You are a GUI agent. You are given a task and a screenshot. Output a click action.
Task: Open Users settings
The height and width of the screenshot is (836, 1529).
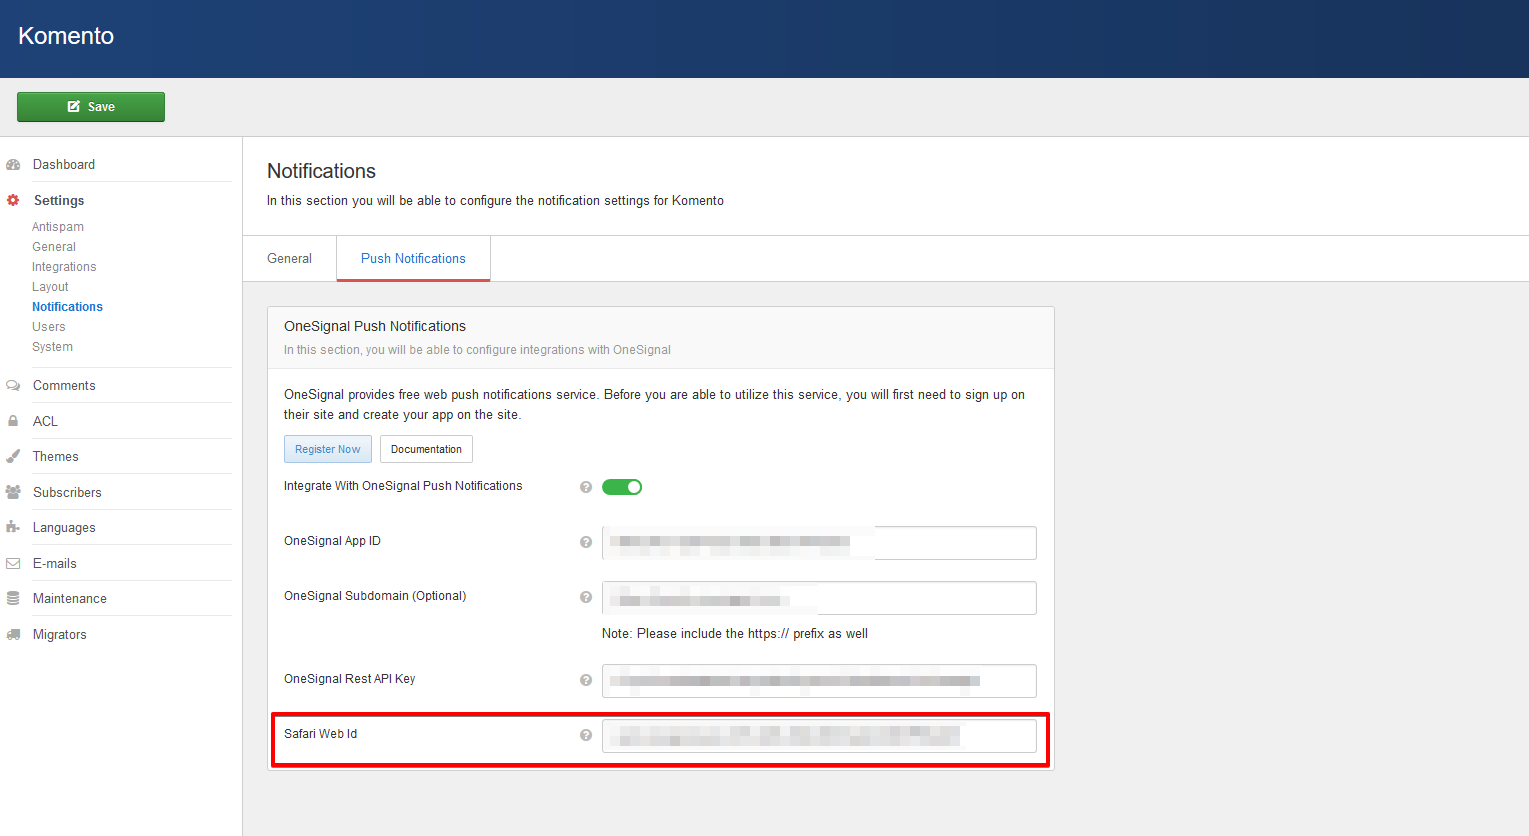pos(48,327)
